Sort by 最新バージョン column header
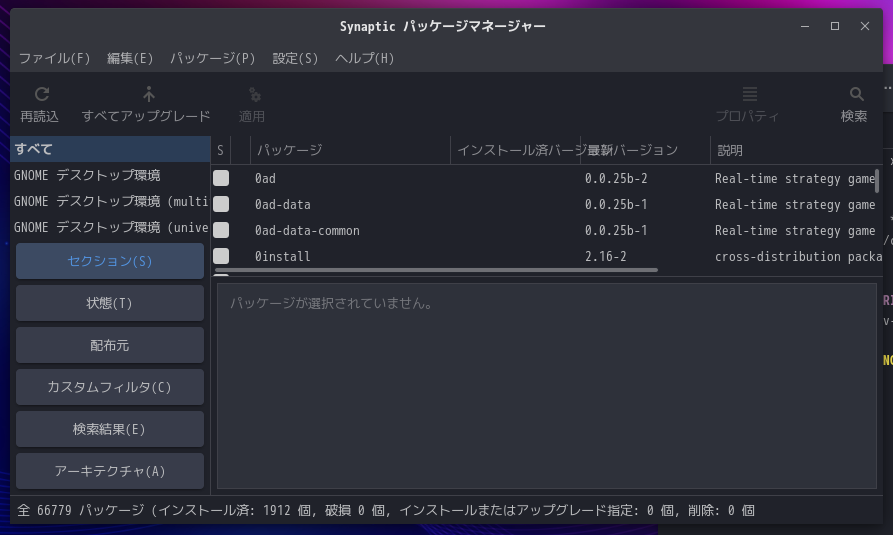The height and width of the screenshot is (535, 893). click(645, 150)
